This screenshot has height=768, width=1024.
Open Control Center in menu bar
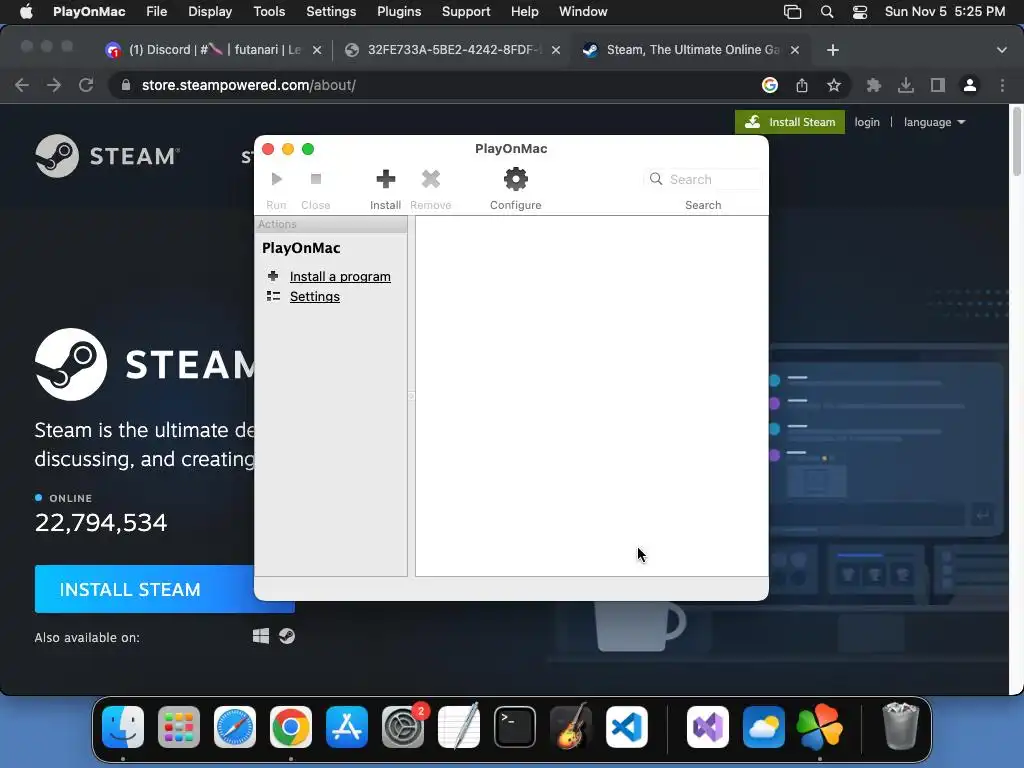click(860, 12)
